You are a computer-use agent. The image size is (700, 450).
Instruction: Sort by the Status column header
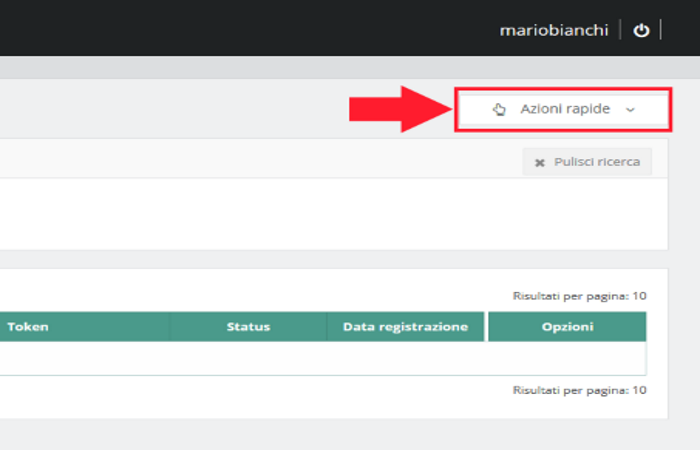(248, 327)
